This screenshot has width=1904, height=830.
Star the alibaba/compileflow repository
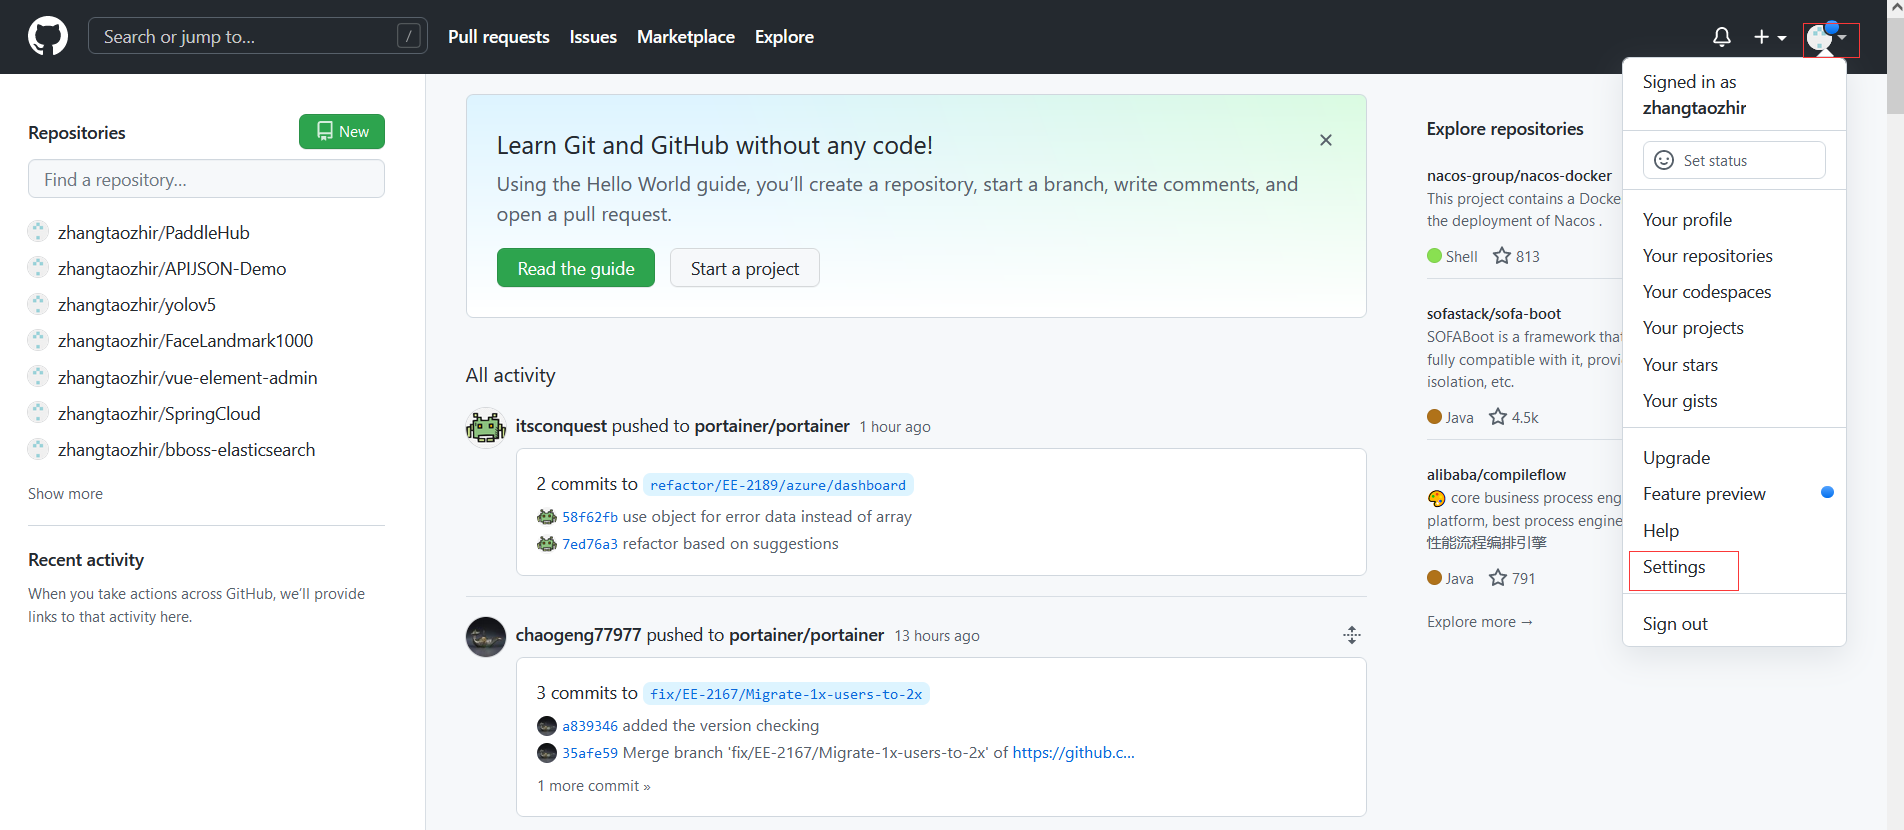[x=1497, y=578]
